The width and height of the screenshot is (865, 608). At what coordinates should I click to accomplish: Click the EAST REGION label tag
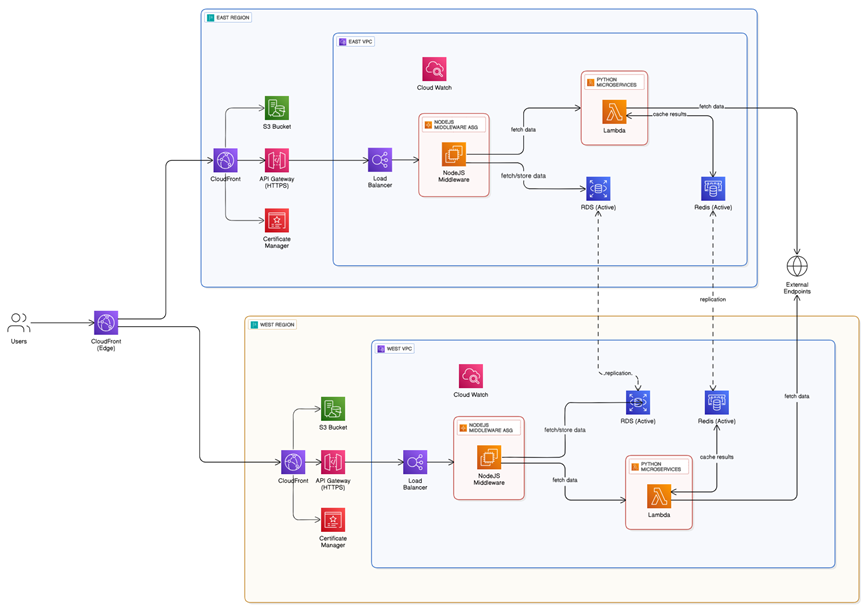point(229,16)
